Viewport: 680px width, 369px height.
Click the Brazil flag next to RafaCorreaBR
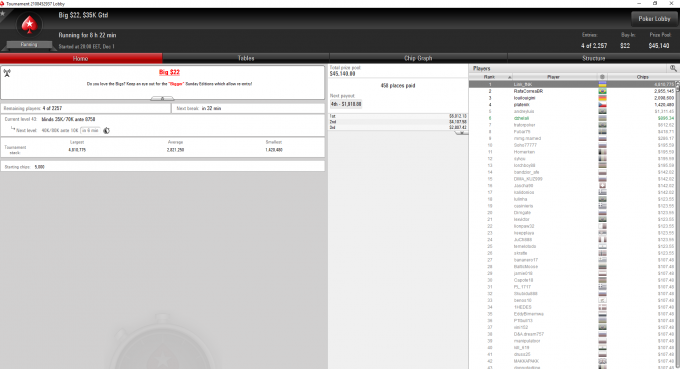tap(602, 91)
